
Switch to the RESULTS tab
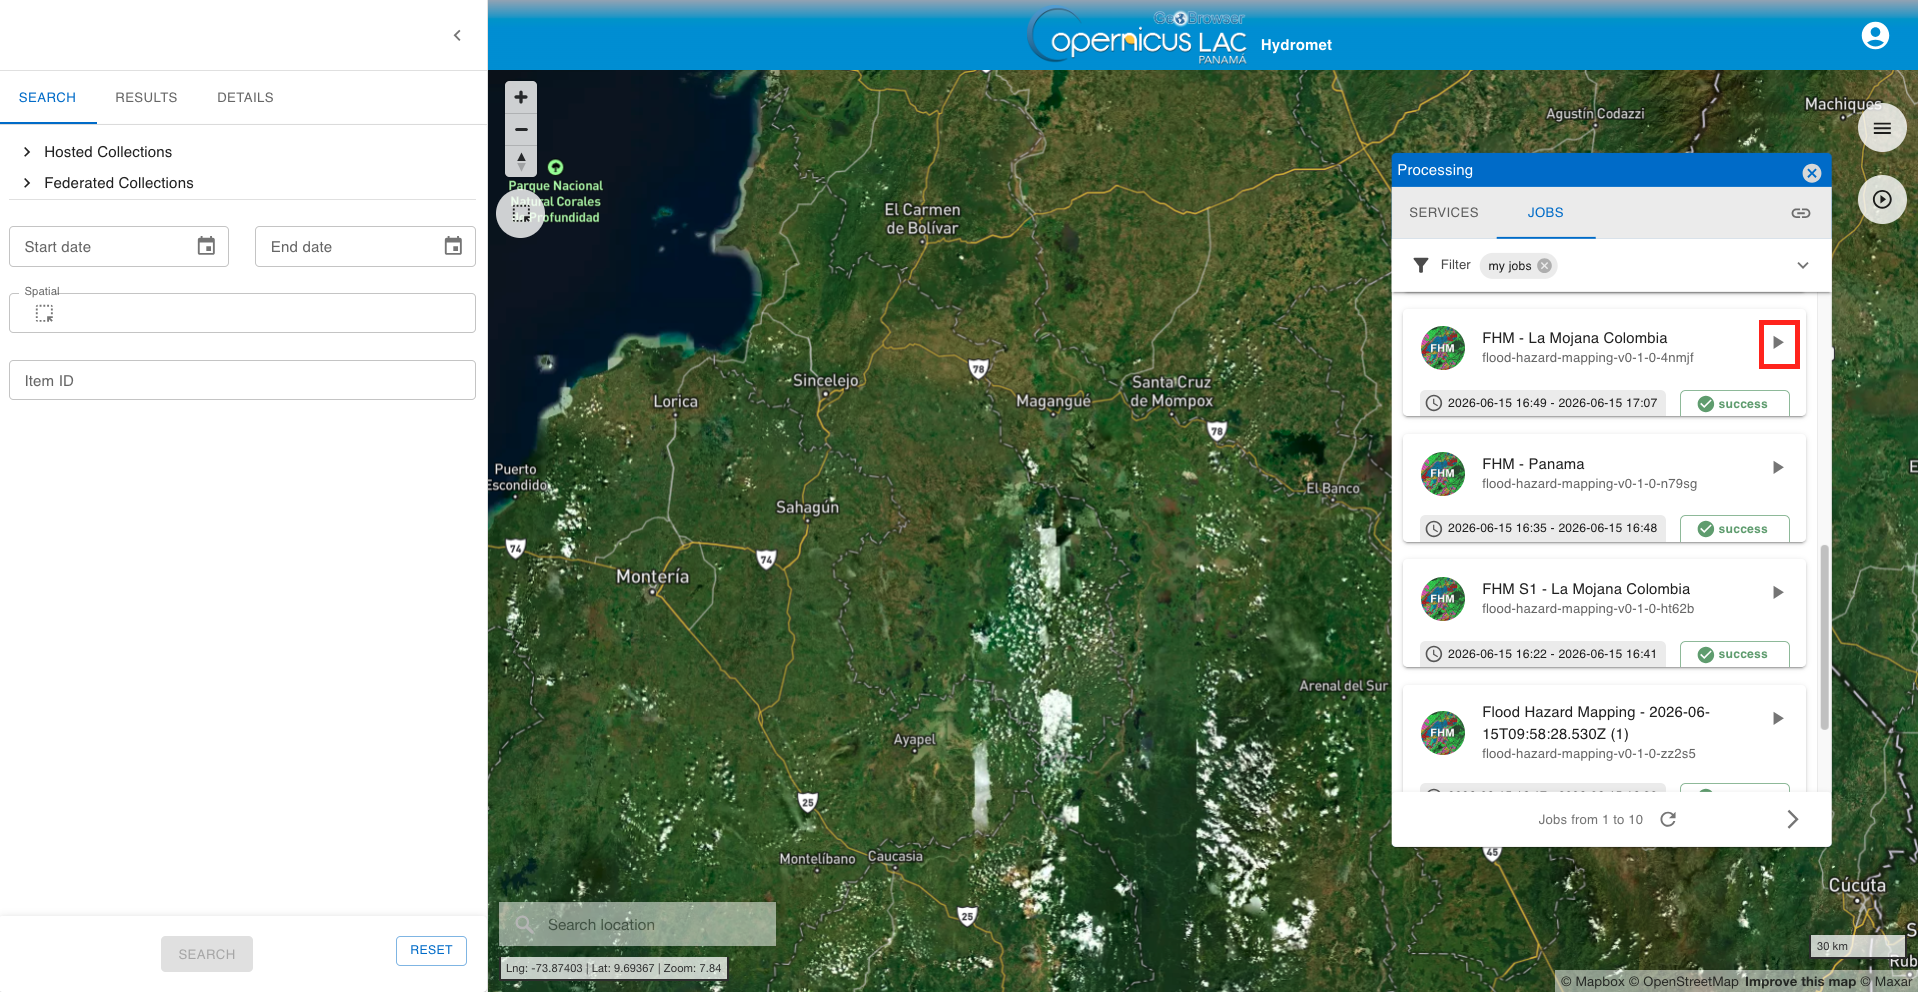tap(146, 97)
